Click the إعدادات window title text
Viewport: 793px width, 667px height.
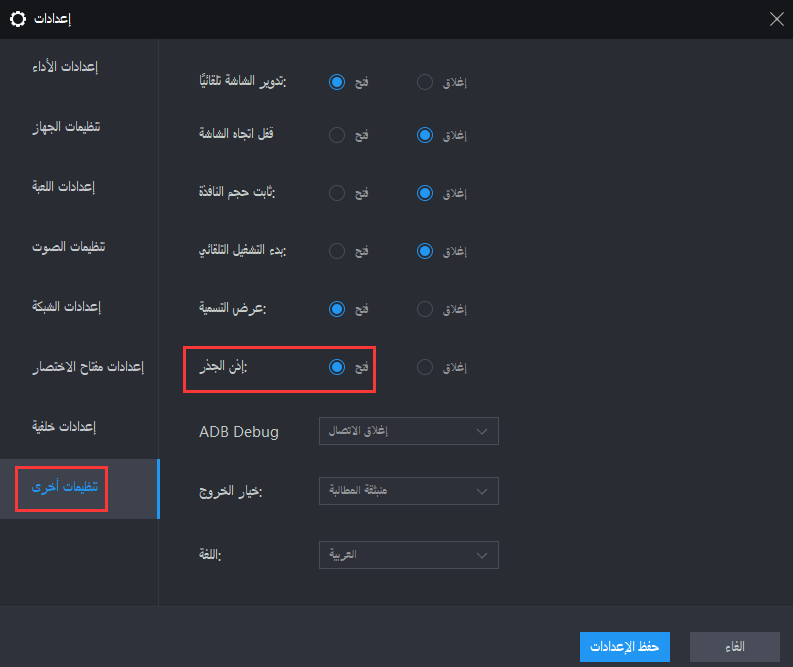52,19
